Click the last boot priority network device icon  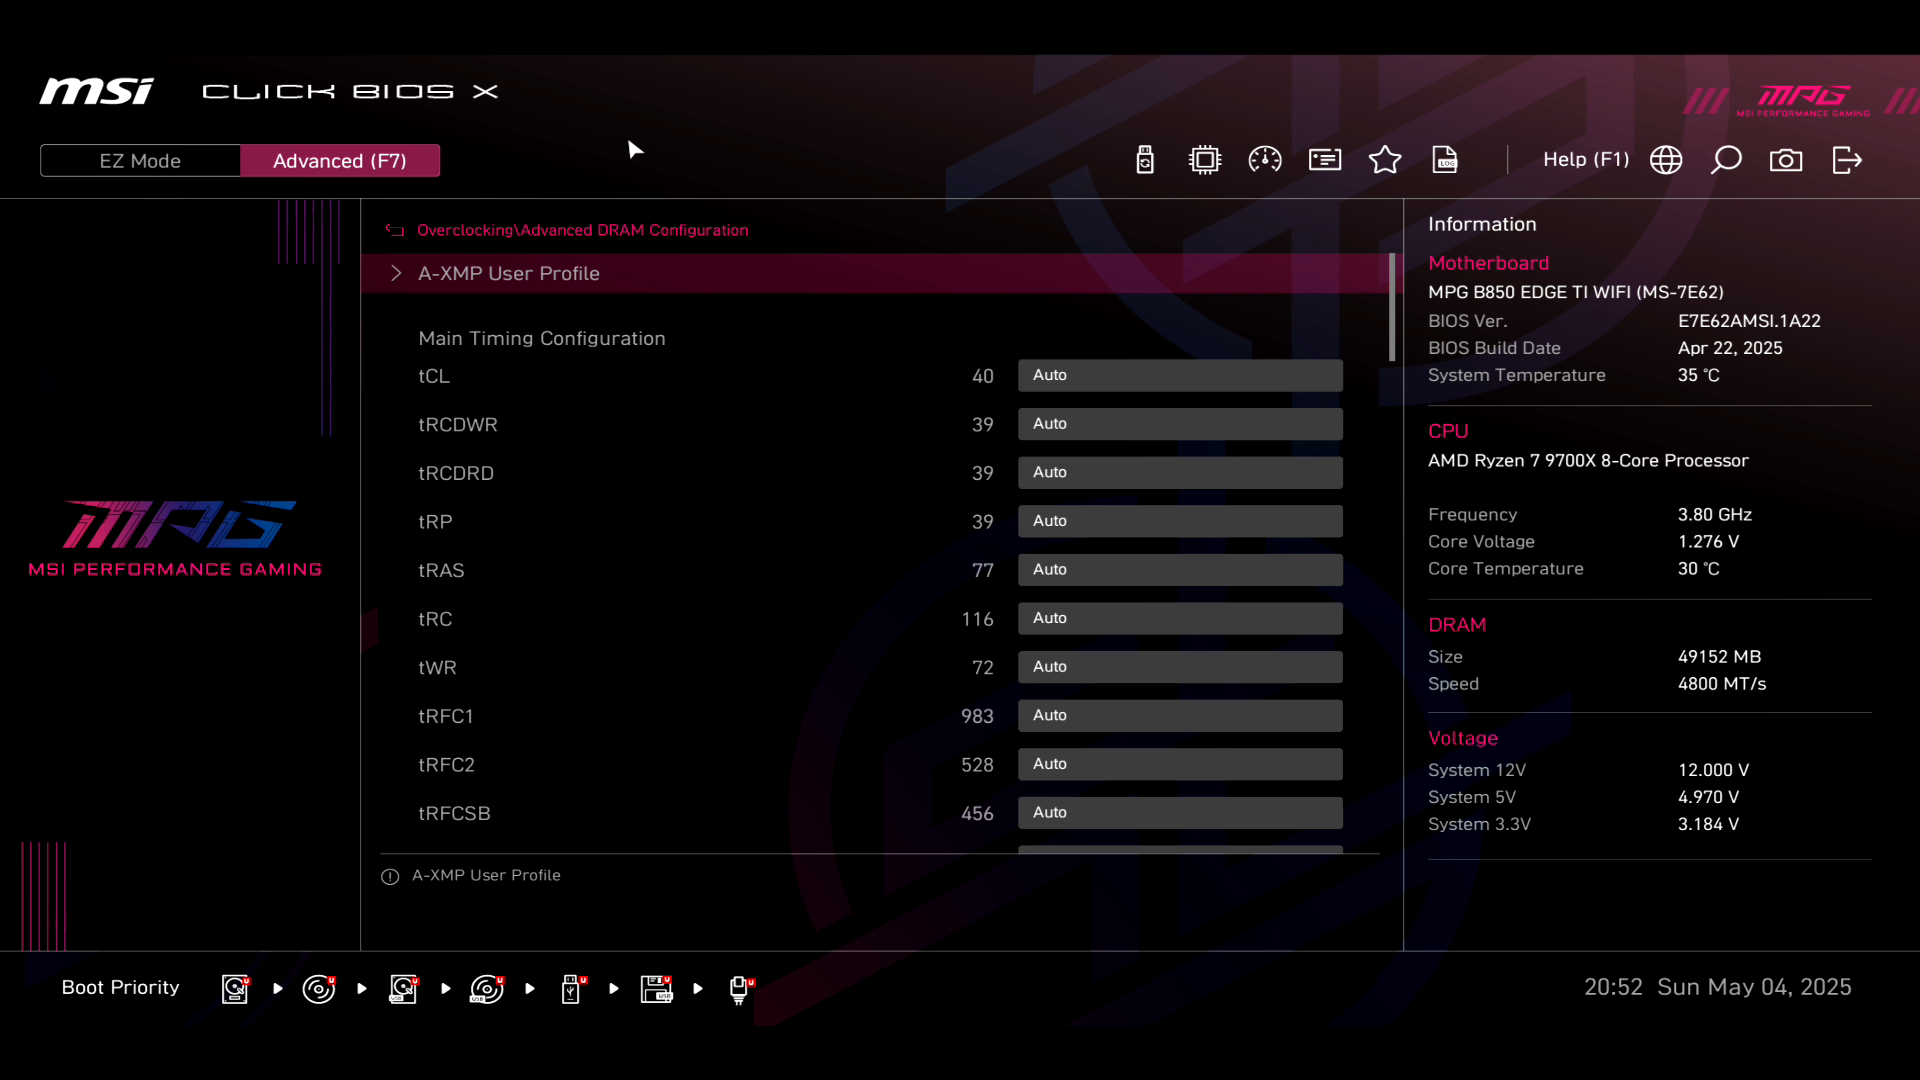click(x=740, y=989)
